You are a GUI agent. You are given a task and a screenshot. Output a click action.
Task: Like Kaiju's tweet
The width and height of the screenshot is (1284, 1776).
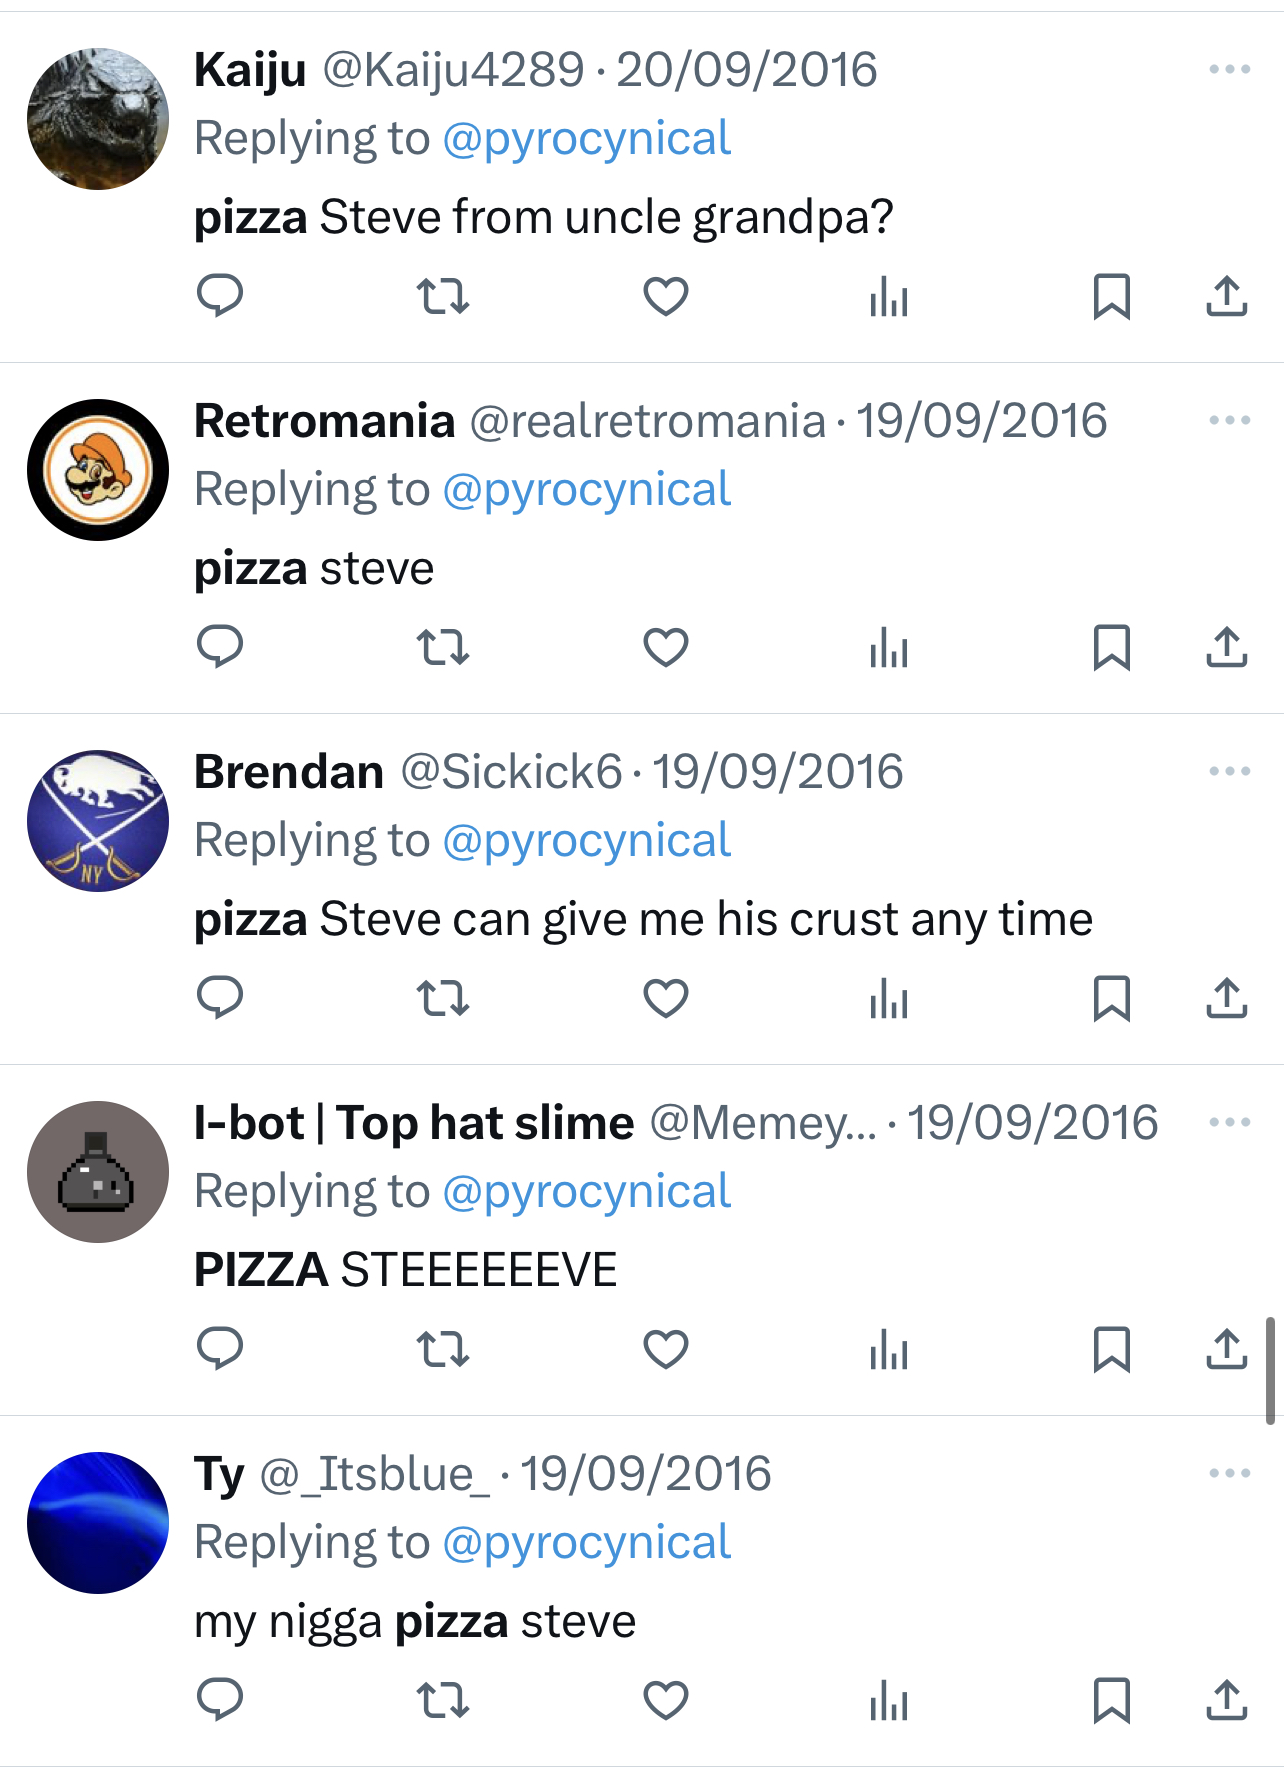click(x=665, y=296)
